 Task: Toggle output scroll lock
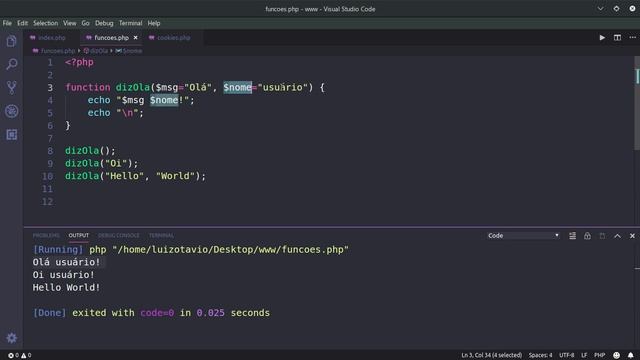coord(587,236)
